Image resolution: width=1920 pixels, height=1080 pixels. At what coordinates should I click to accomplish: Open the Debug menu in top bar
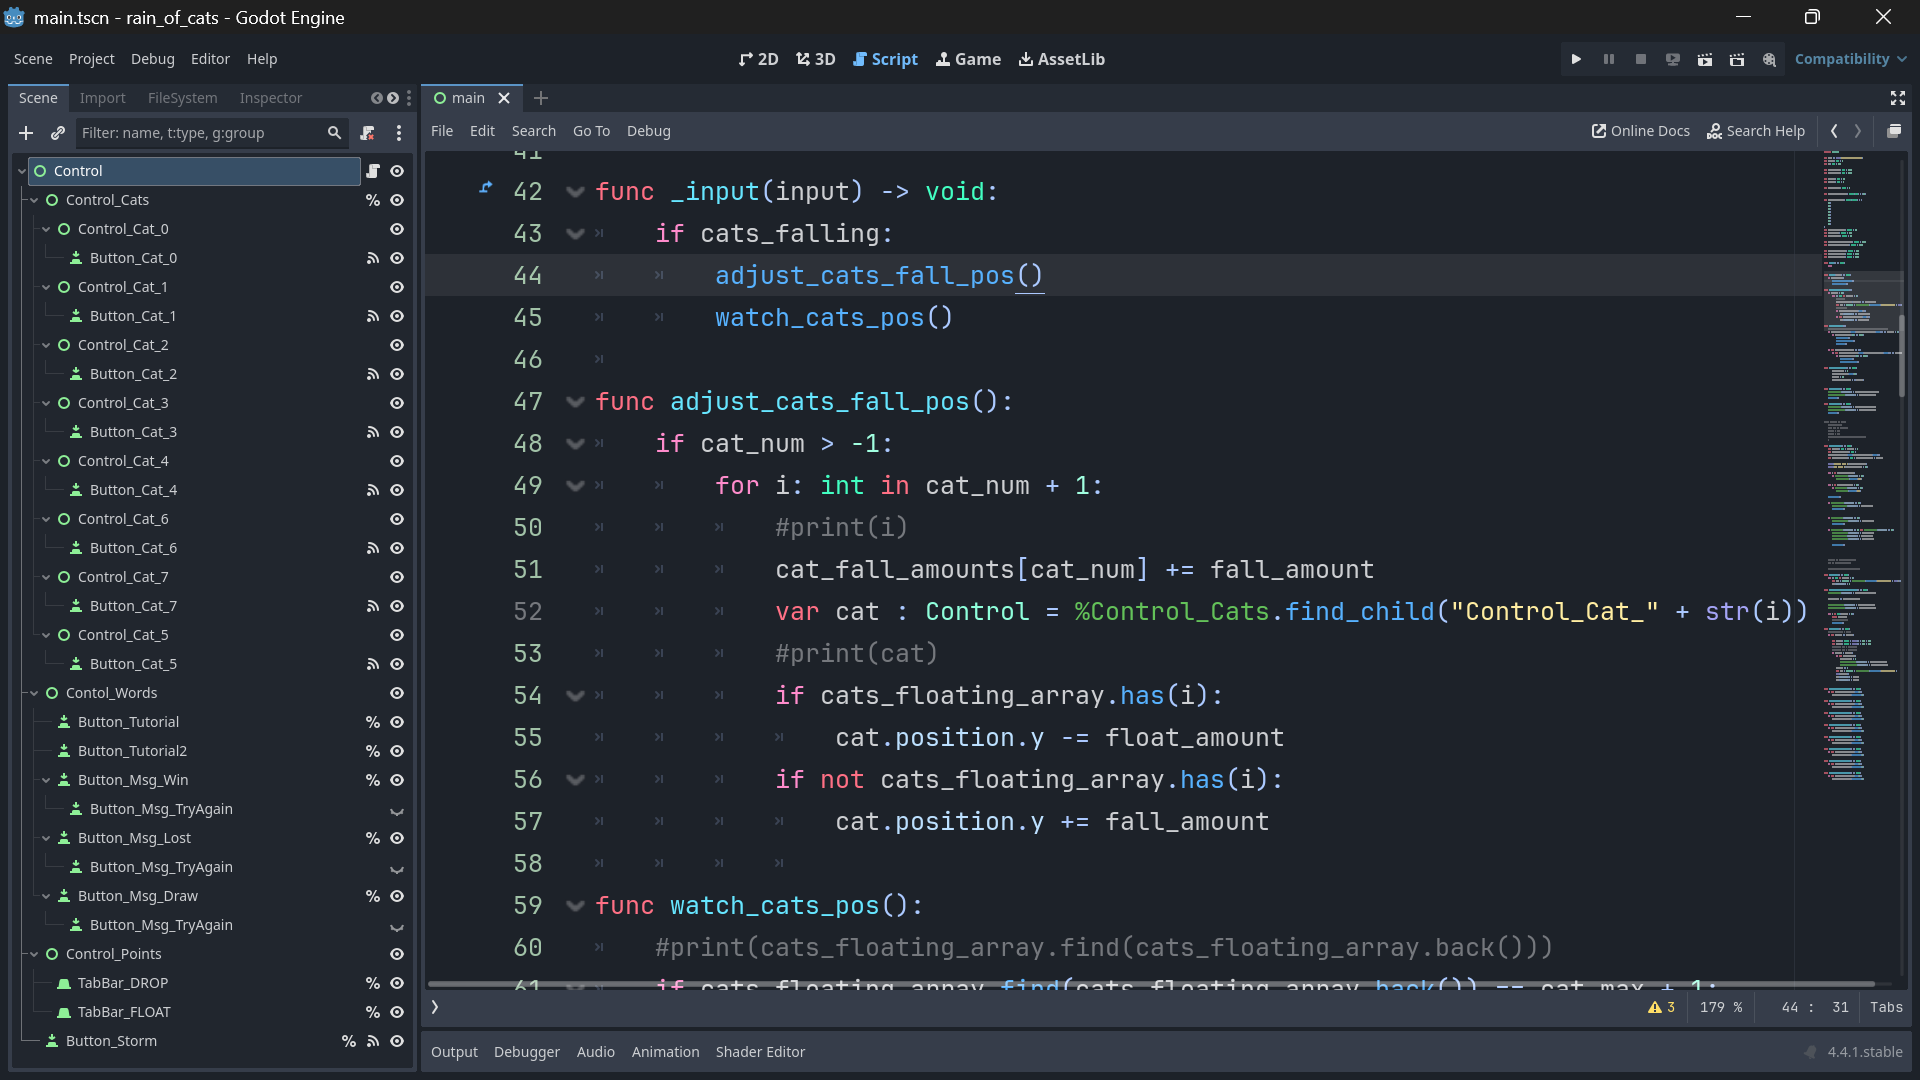pyautogui.click(x=152, y=59)
